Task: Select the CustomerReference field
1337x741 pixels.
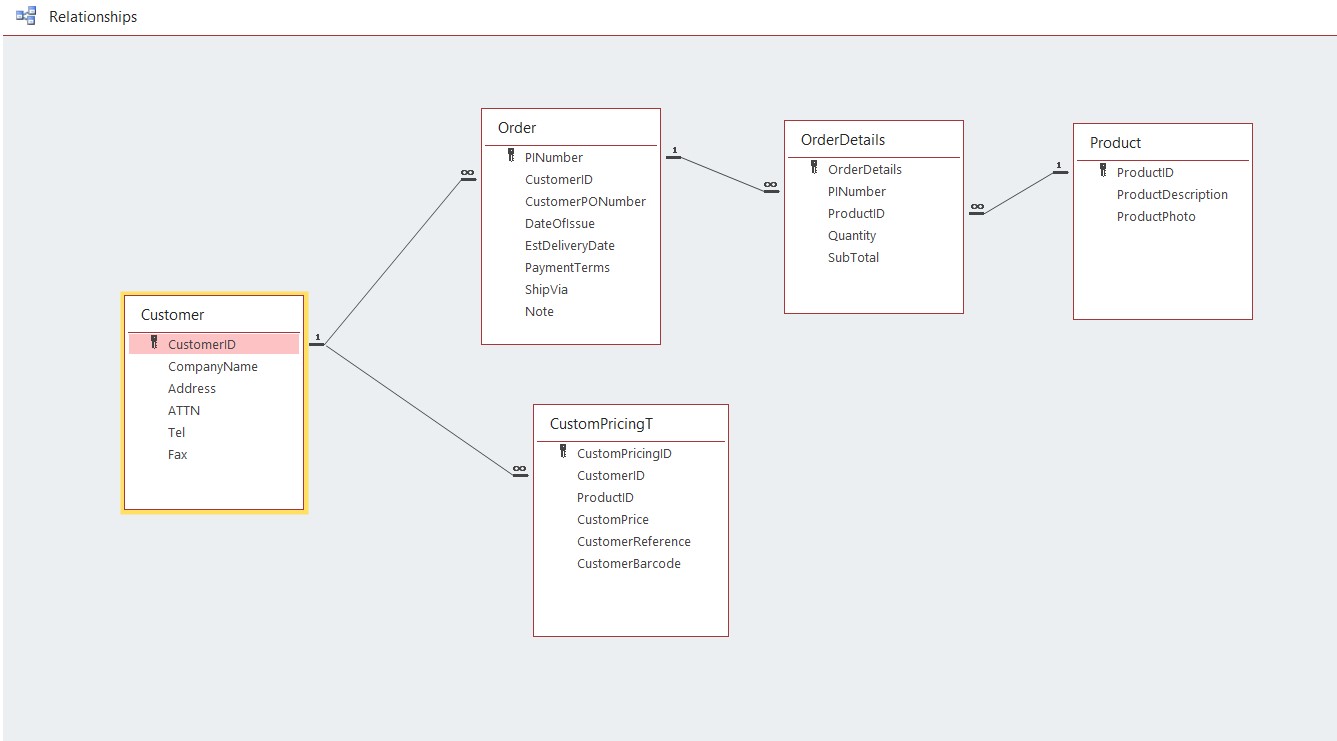Action: 634,542
